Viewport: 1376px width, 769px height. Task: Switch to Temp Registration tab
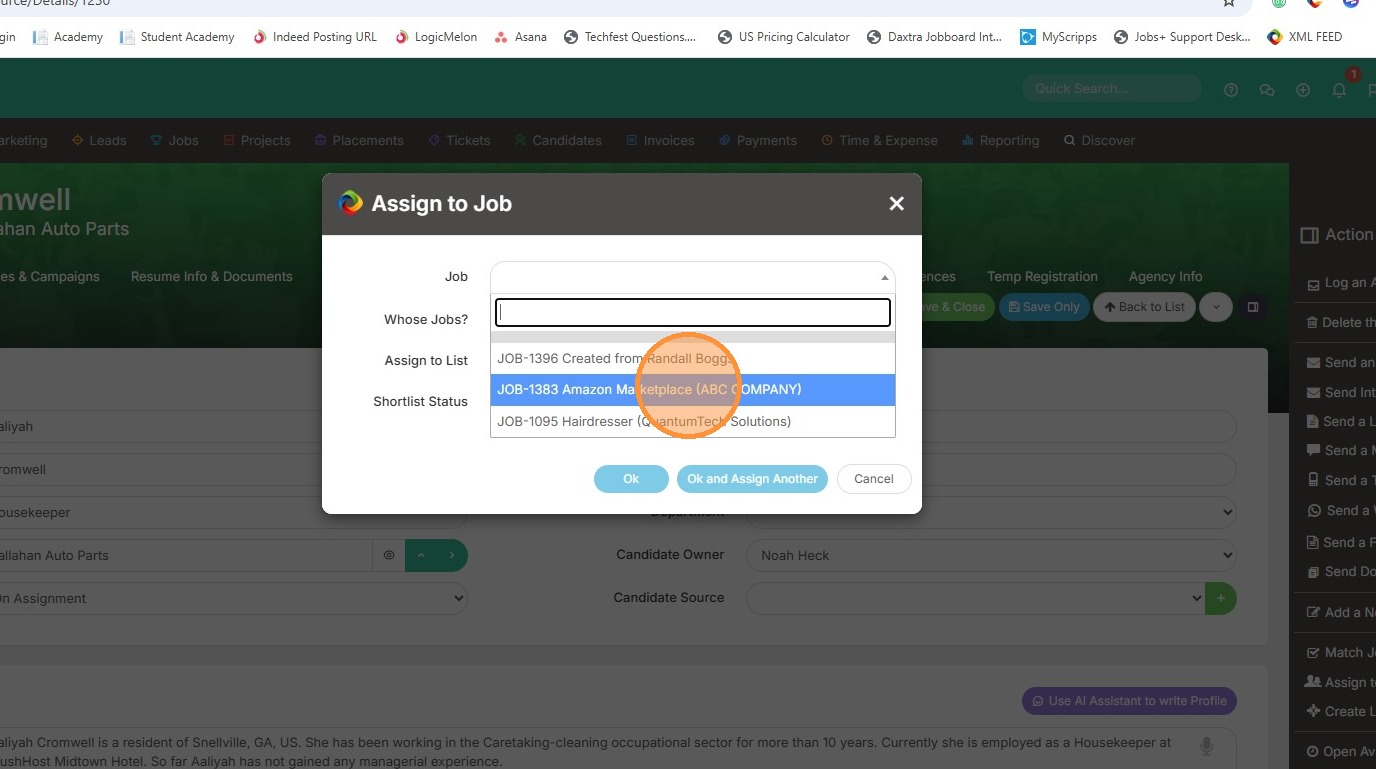tap(1042, 277)
